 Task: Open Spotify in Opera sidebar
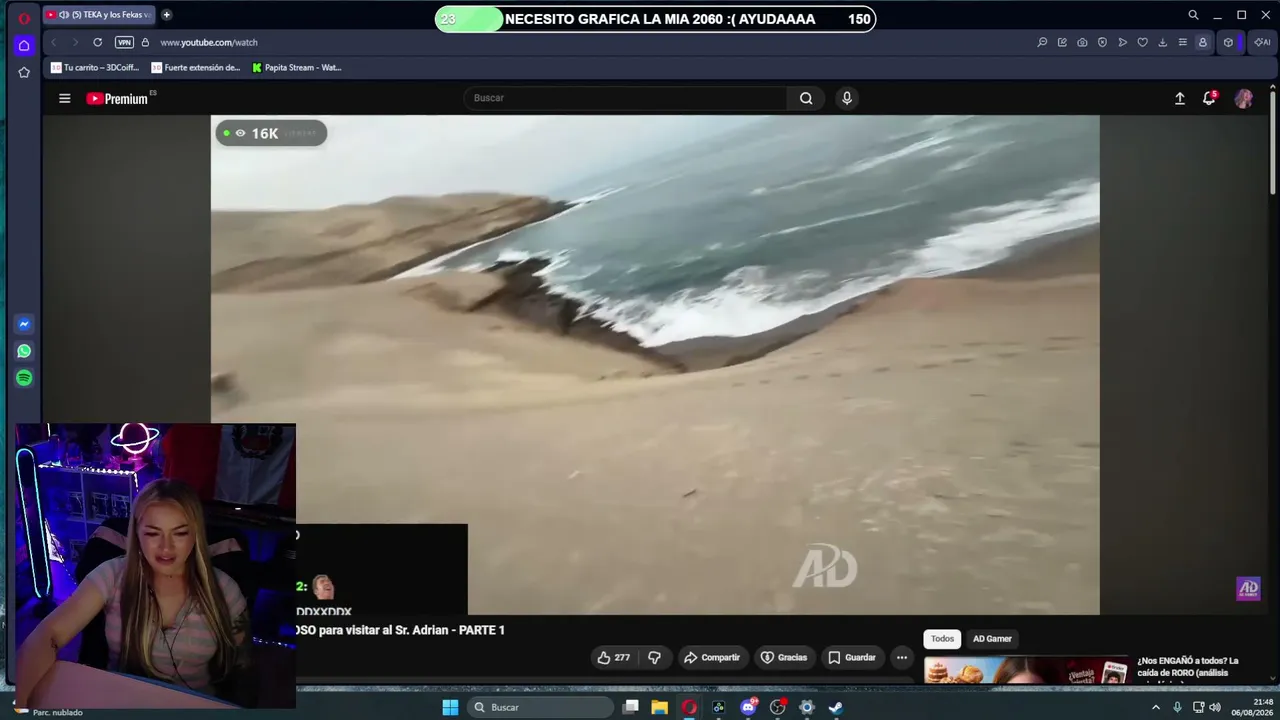24,378
